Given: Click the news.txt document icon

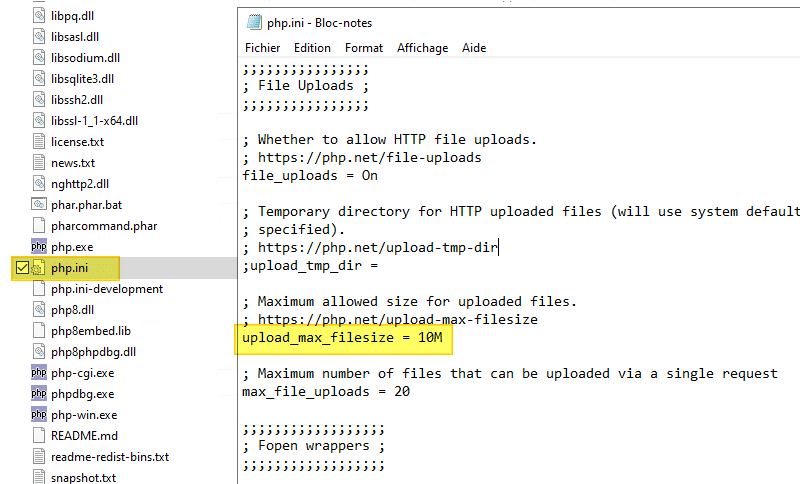Looking at the screenshot, I should tap(39, 163).
